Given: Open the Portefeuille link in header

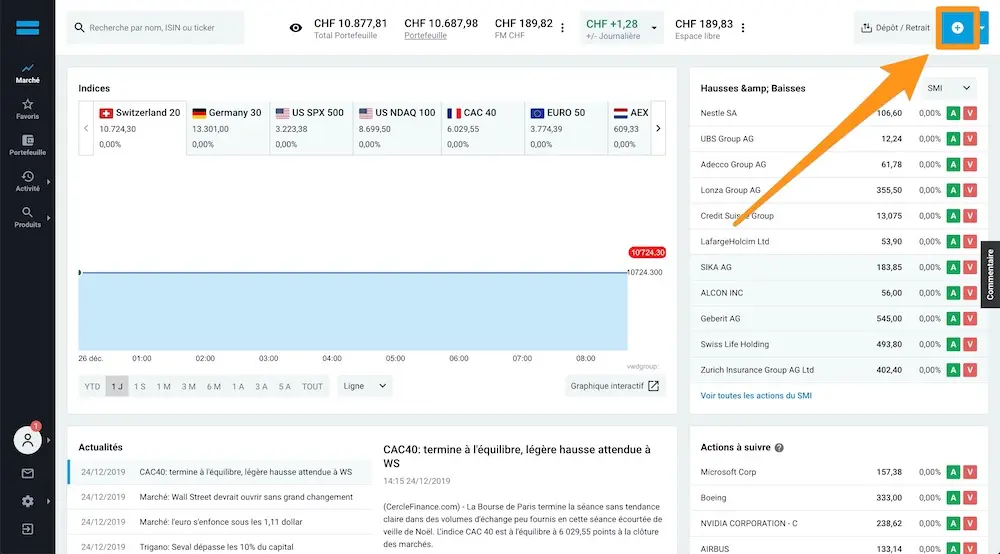Looking at the screenshot, I should 425,36.
